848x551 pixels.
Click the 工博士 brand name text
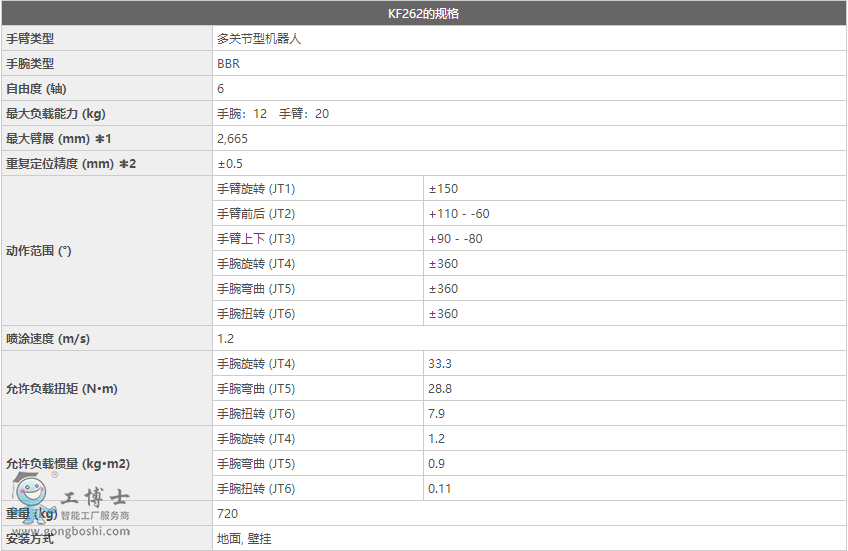tap(96, 497)
